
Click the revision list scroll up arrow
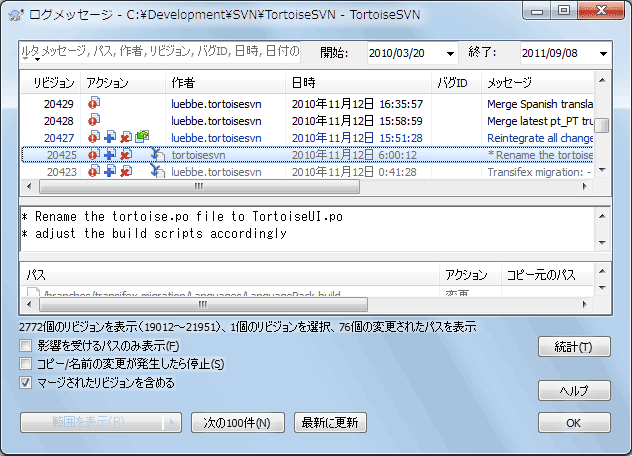pyautogui.click(x=602, y=81)
